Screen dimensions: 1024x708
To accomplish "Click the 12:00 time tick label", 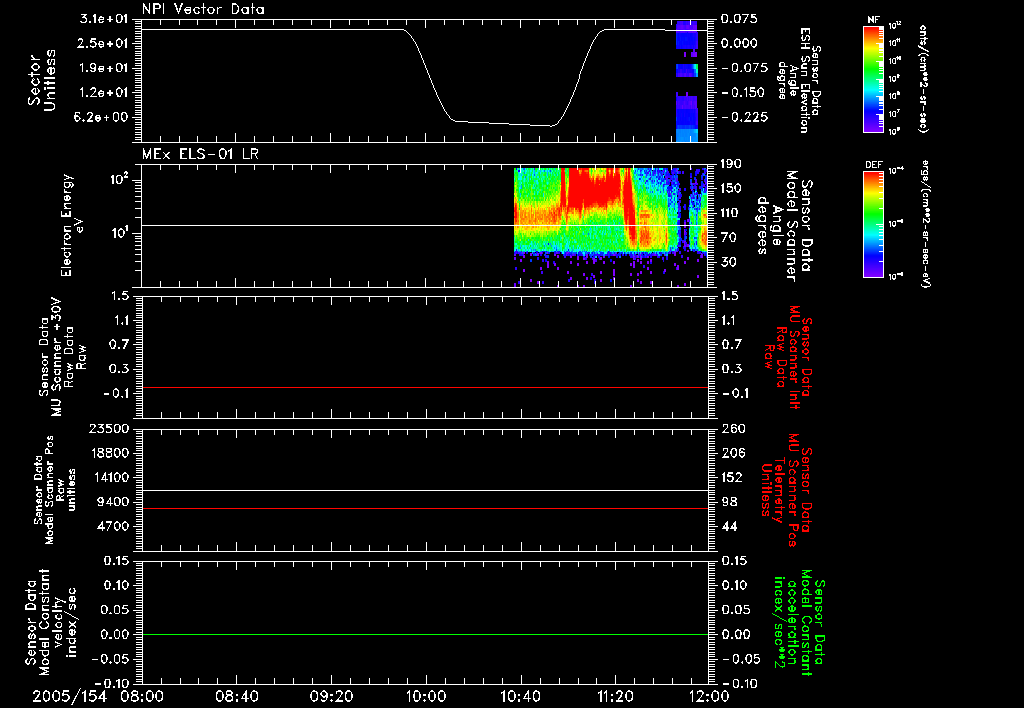I will tap(709, 696).
